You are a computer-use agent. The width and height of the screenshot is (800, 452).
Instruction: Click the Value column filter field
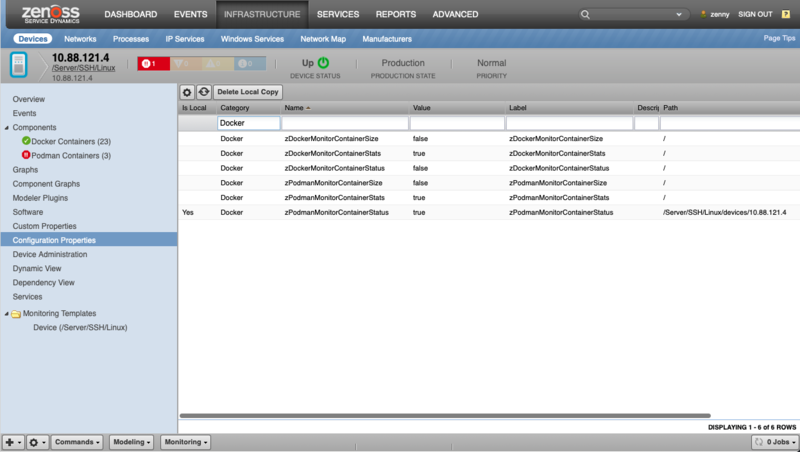coord(457,123)
